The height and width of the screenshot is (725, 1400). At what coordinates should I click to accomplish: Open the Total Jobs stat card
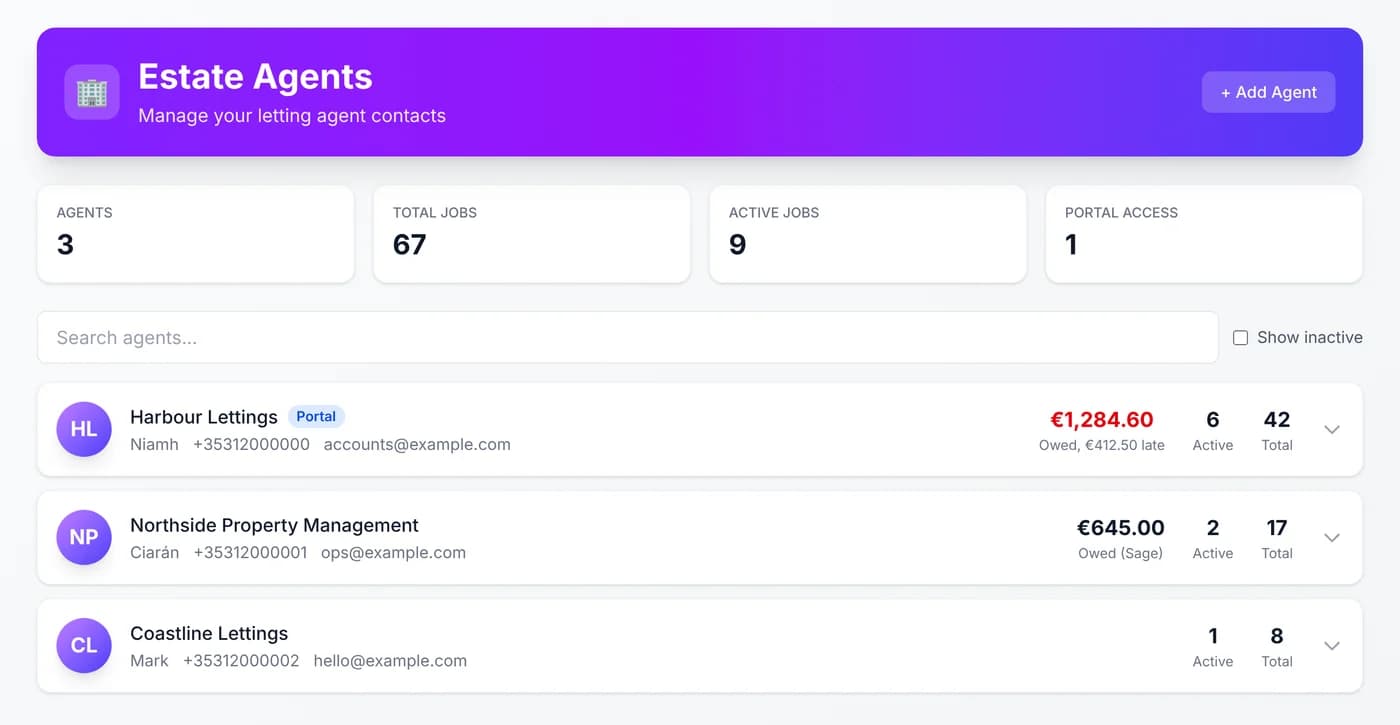pyautogui.click(x=531, y=234)
